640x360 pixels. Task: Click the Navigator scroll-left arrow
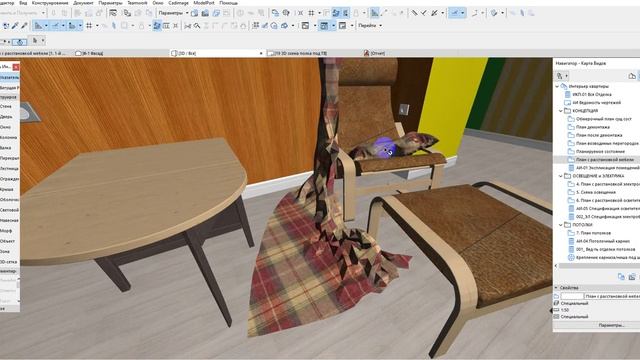tap(556, 266)
